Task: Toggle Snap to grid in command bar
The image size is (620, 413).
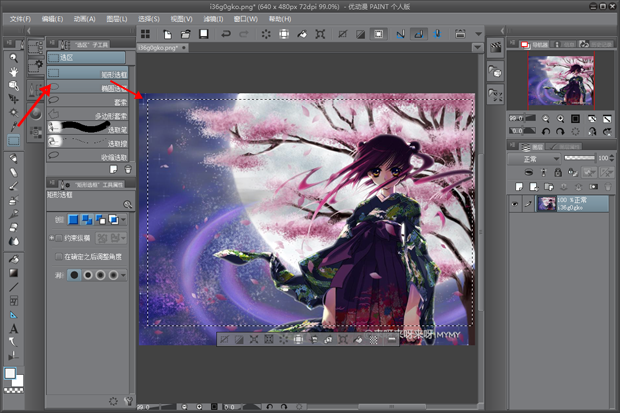Action: click(437, 34)
